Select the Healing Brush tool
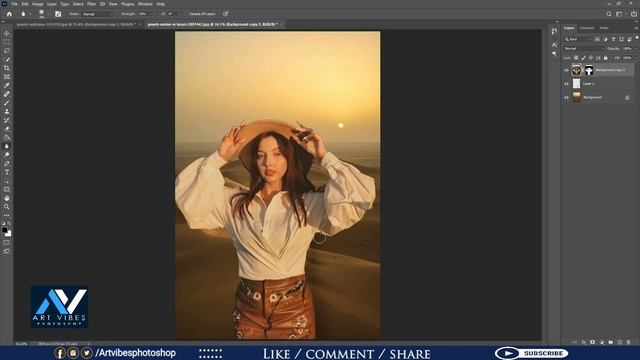Screen dimensions: 640x360 point(7,94)
